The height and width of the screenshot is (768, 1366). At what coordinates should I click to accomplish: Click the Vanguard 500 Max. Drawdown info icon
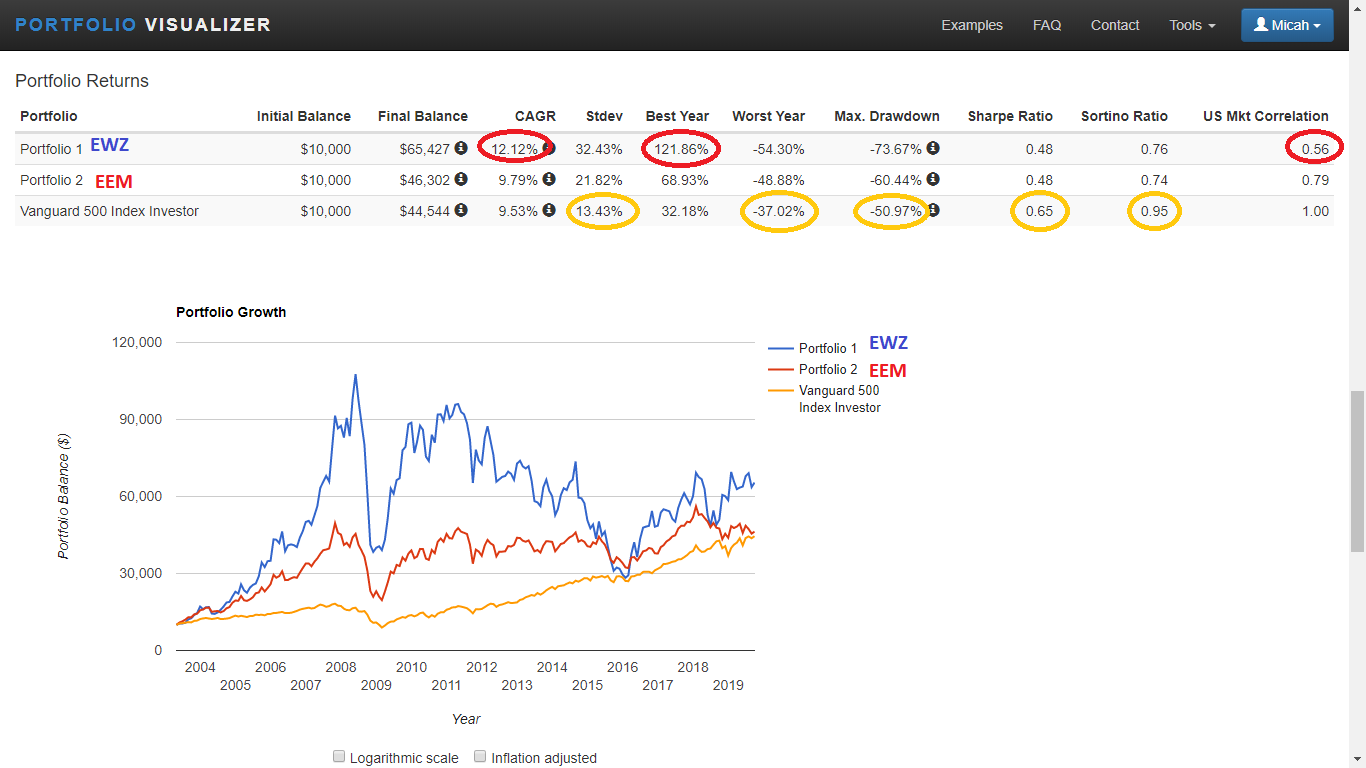coord(933,210)
